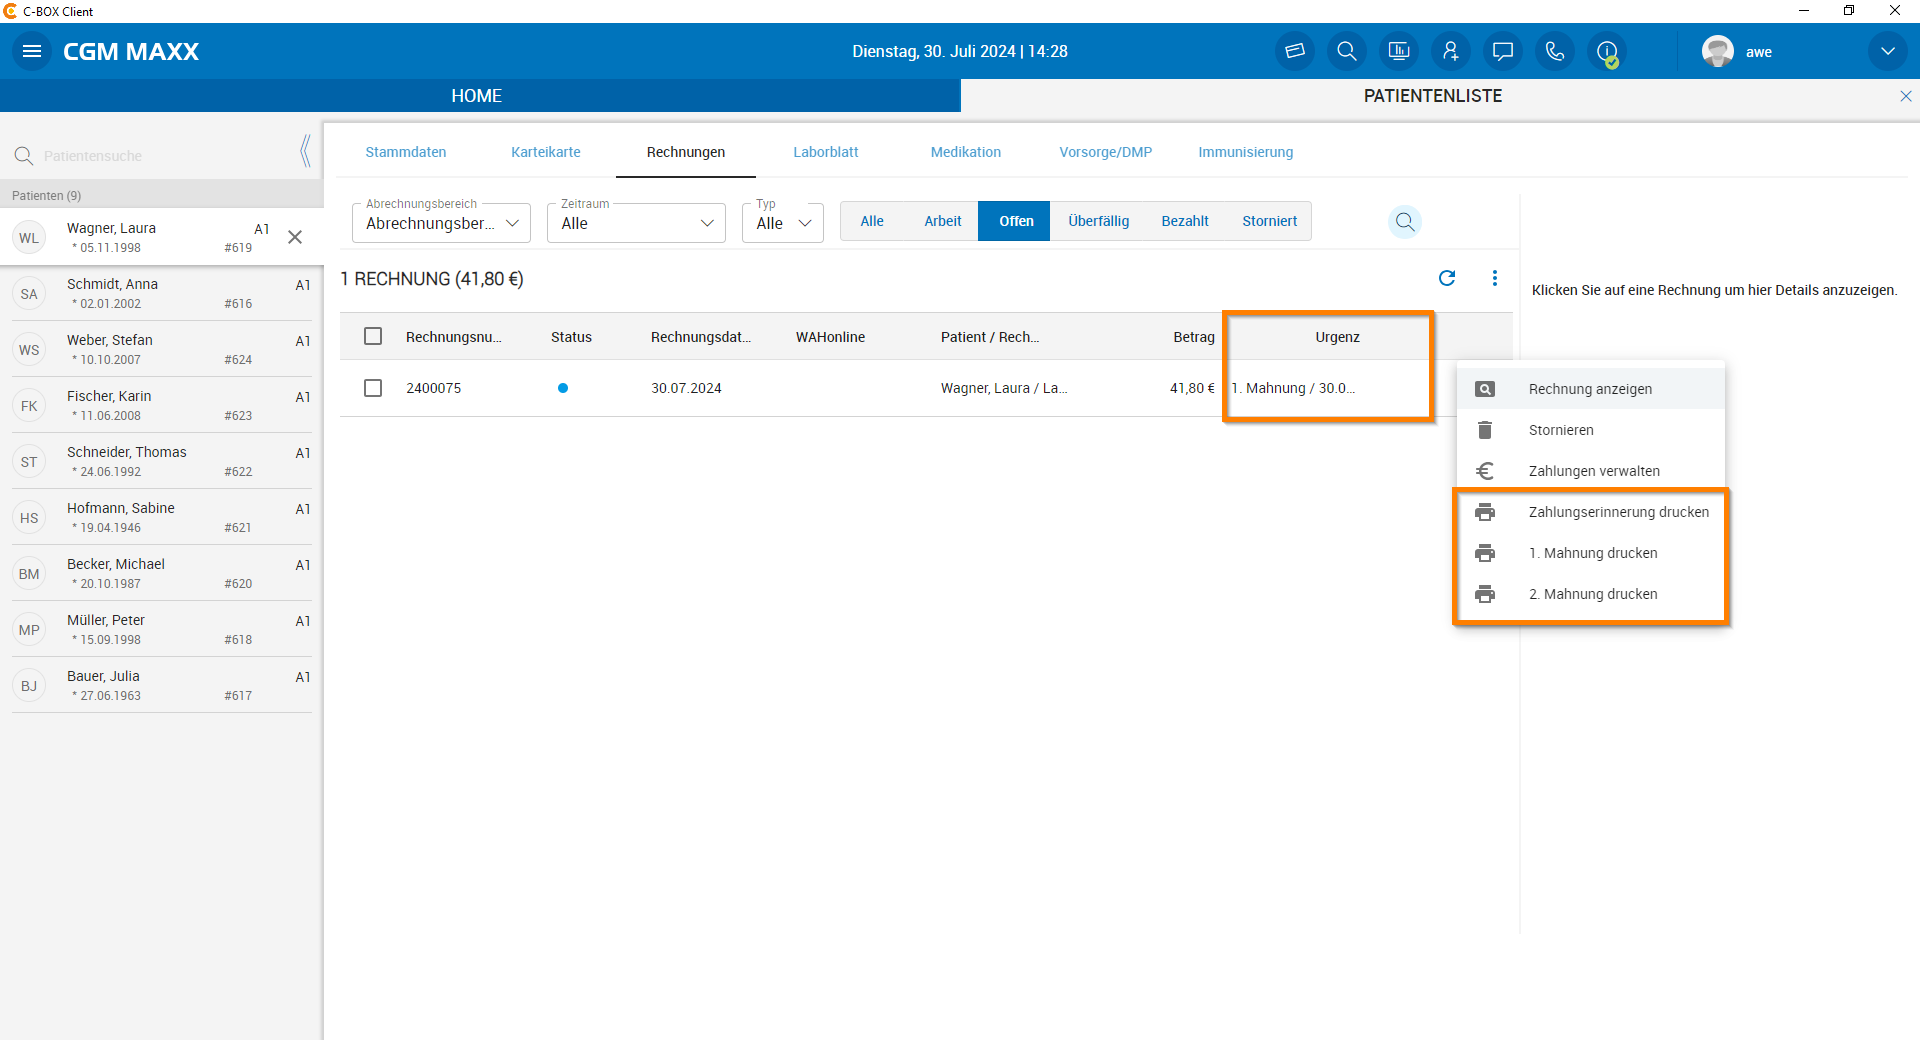Switch to the Laborblatt tab
The width and height of the screenshot is (1920, 1040).
click(826, 152)
